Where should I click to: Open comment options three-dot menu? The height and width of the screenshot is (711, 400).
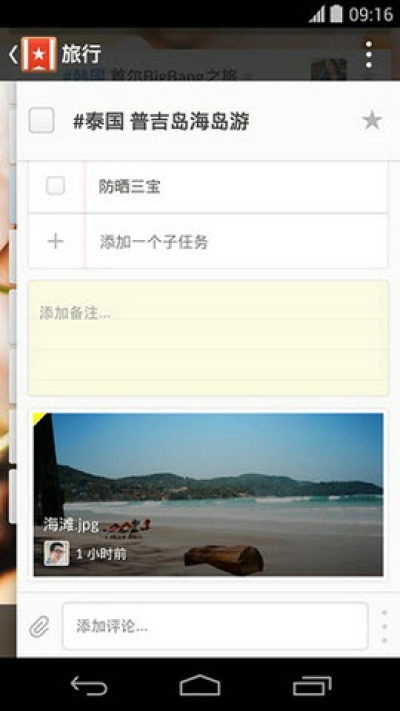[x=385, y=626]
